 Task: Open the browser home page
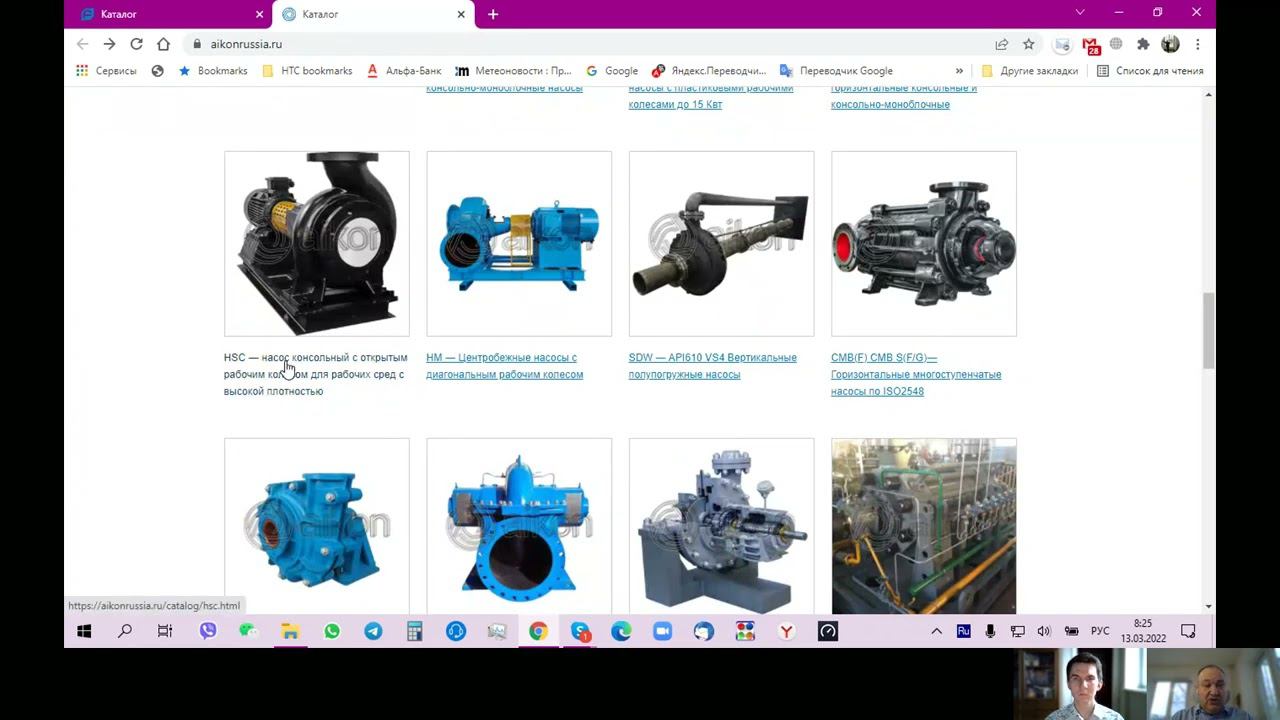[163, 44]
